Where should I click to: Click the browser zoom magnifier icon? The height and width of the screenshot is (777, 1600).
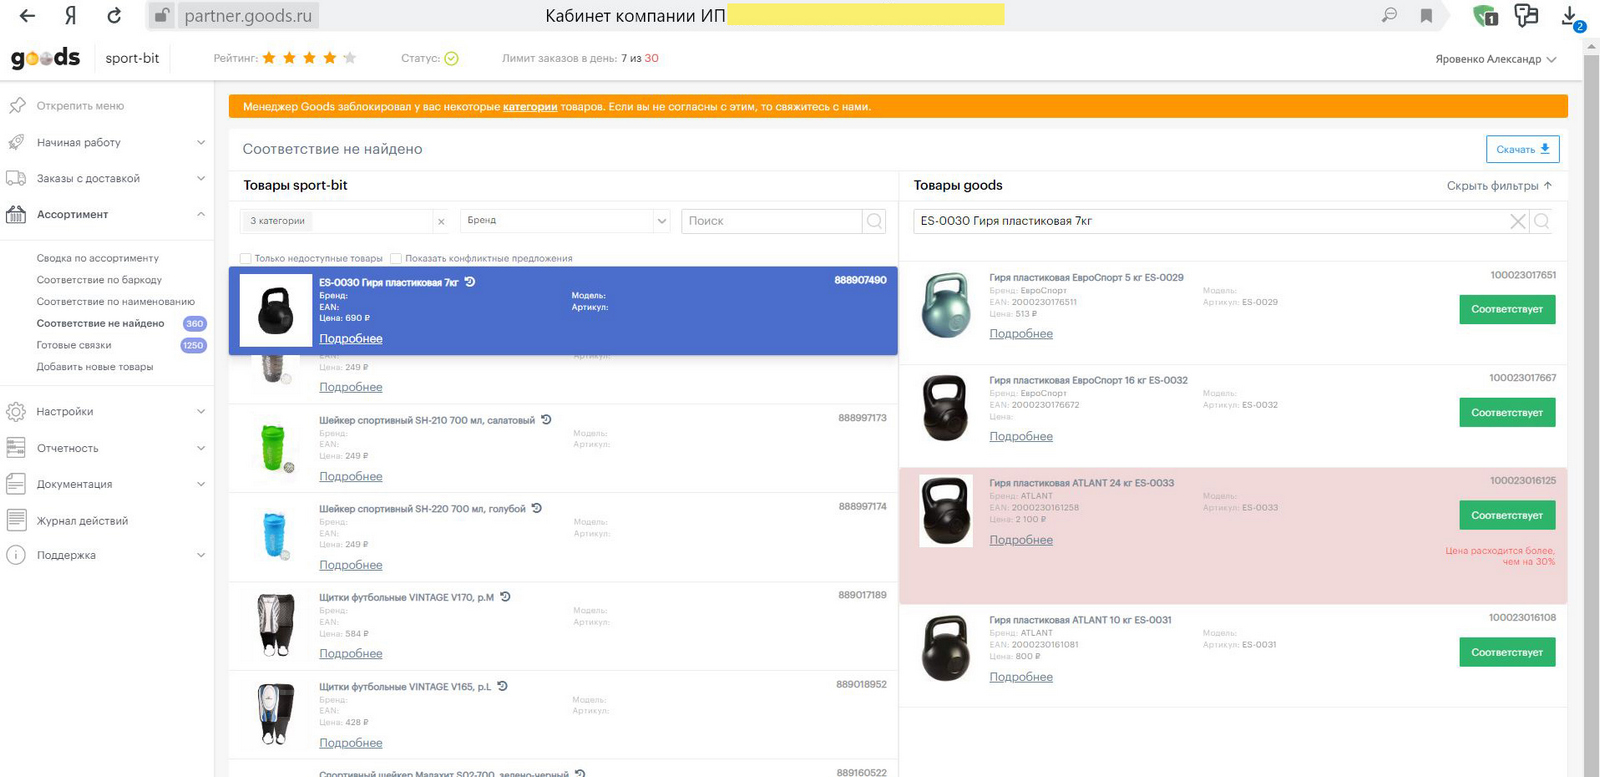click(1389, 16)
